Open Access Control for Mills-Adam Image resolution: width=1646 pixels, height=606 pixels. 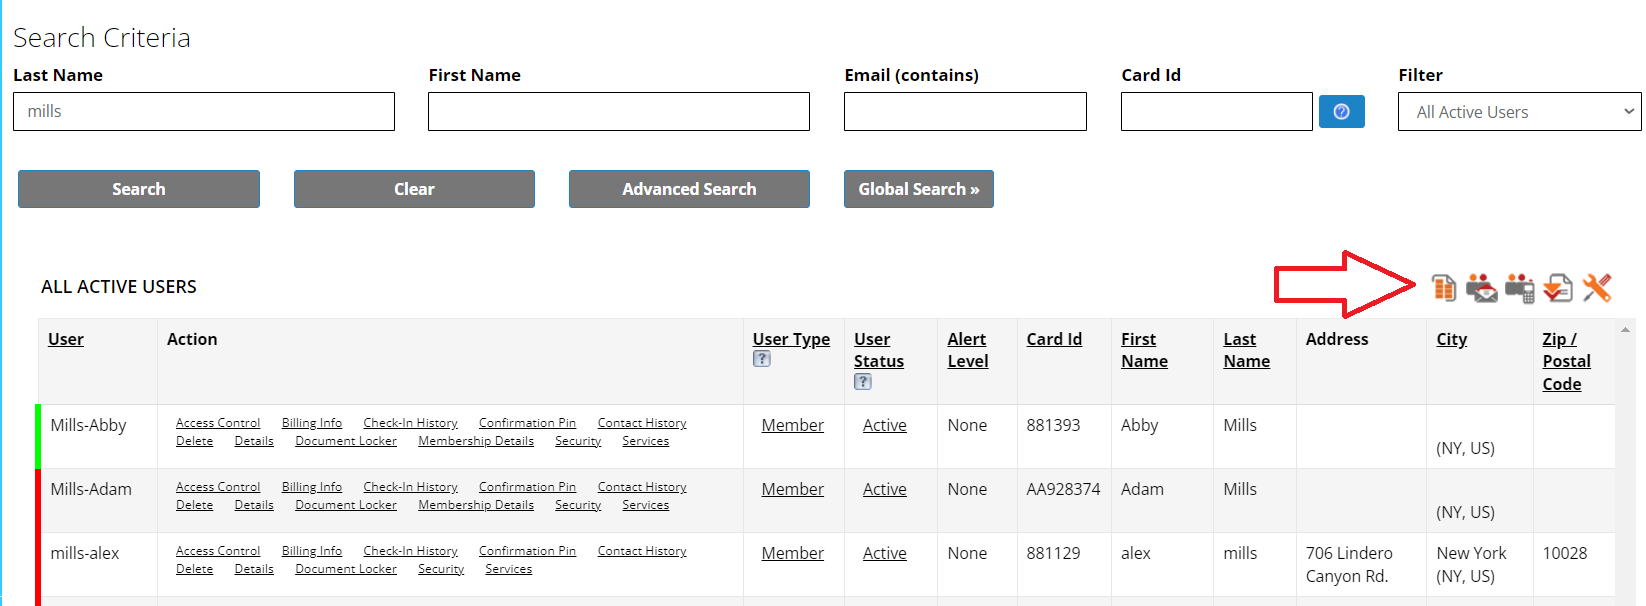point(218,487)
